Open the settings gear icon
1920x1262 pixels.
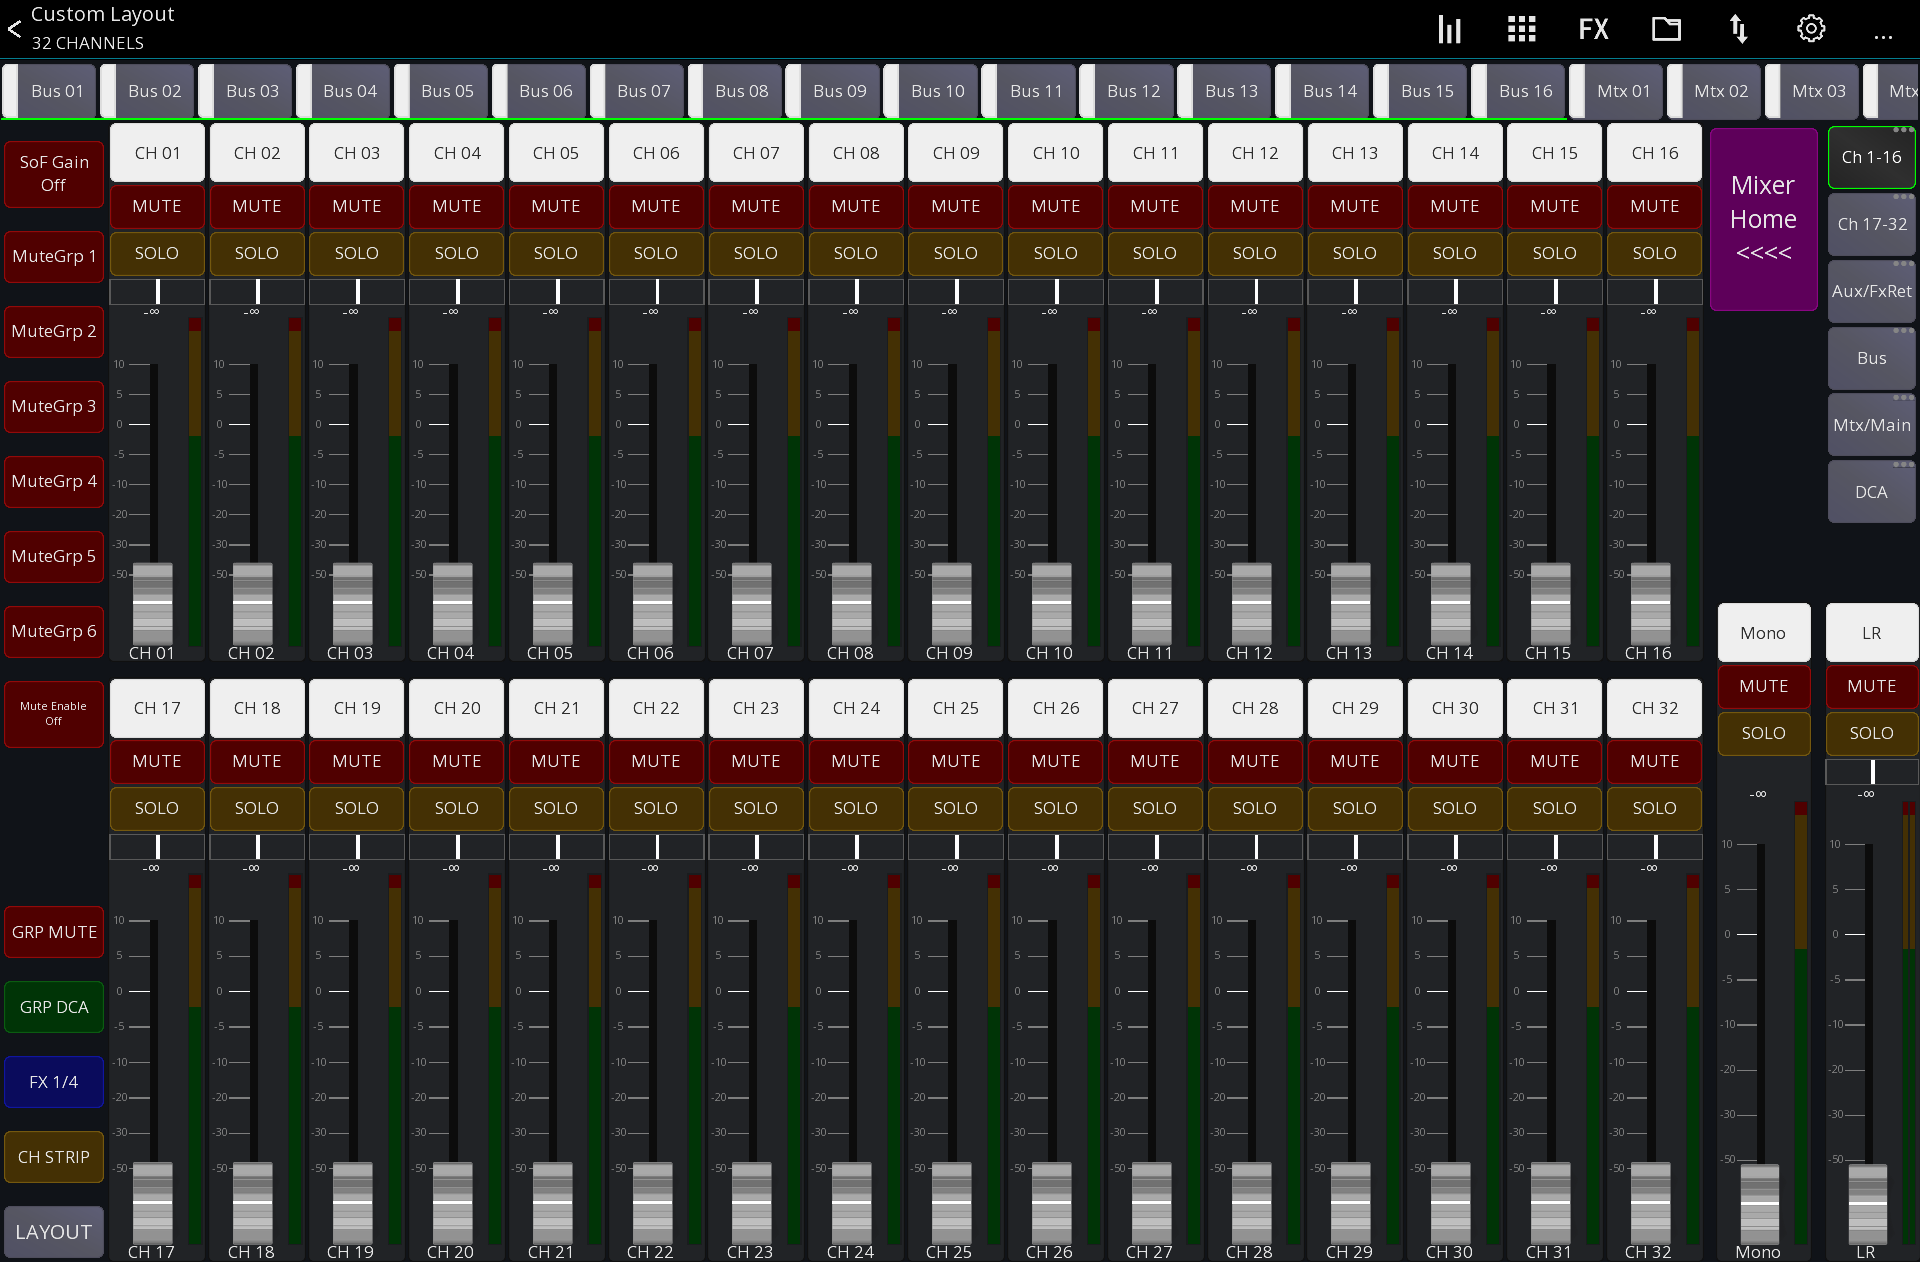[1811, 29]
